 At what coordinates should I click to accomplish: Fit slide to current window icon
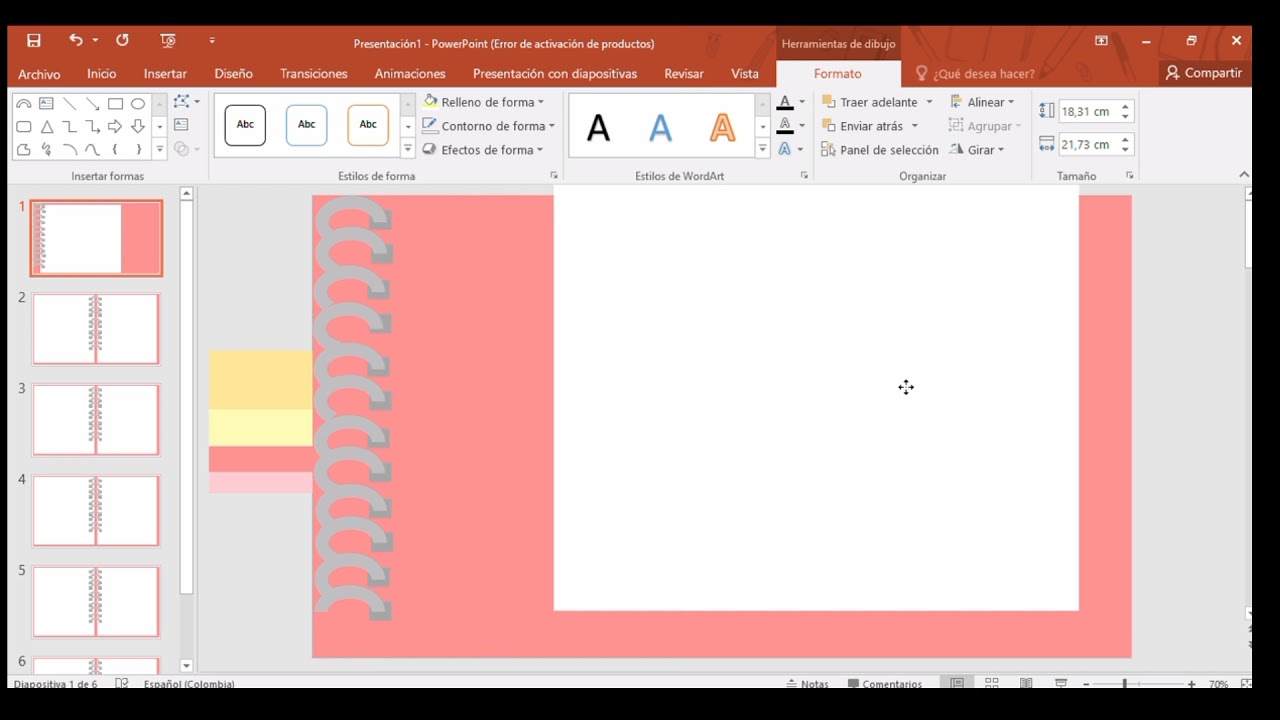(x=1246, y=683)
